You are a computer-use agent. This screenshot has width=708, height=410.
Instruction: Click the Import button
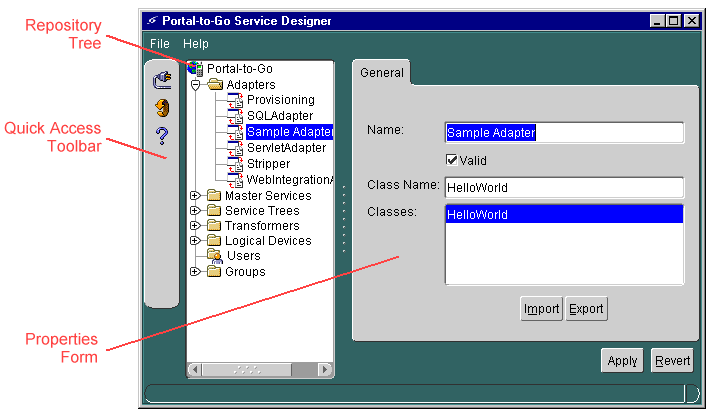click(541, 309)
